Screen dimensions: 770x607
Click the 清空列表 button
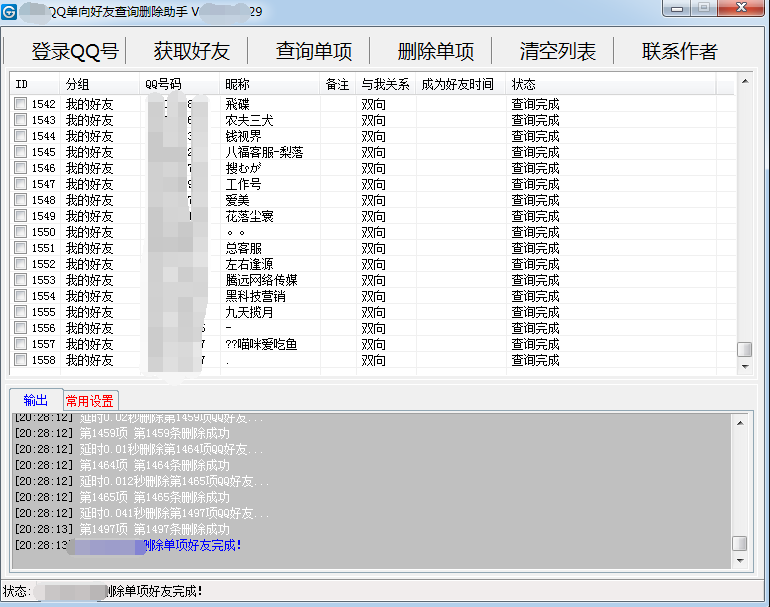point(558,51)
